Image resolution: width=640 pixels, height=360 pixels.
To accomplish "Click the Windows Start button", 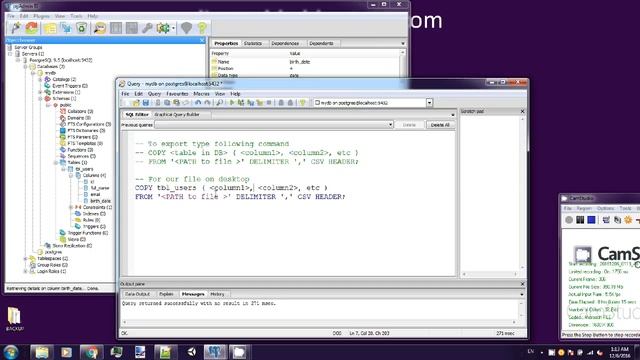I will point(11,352).
